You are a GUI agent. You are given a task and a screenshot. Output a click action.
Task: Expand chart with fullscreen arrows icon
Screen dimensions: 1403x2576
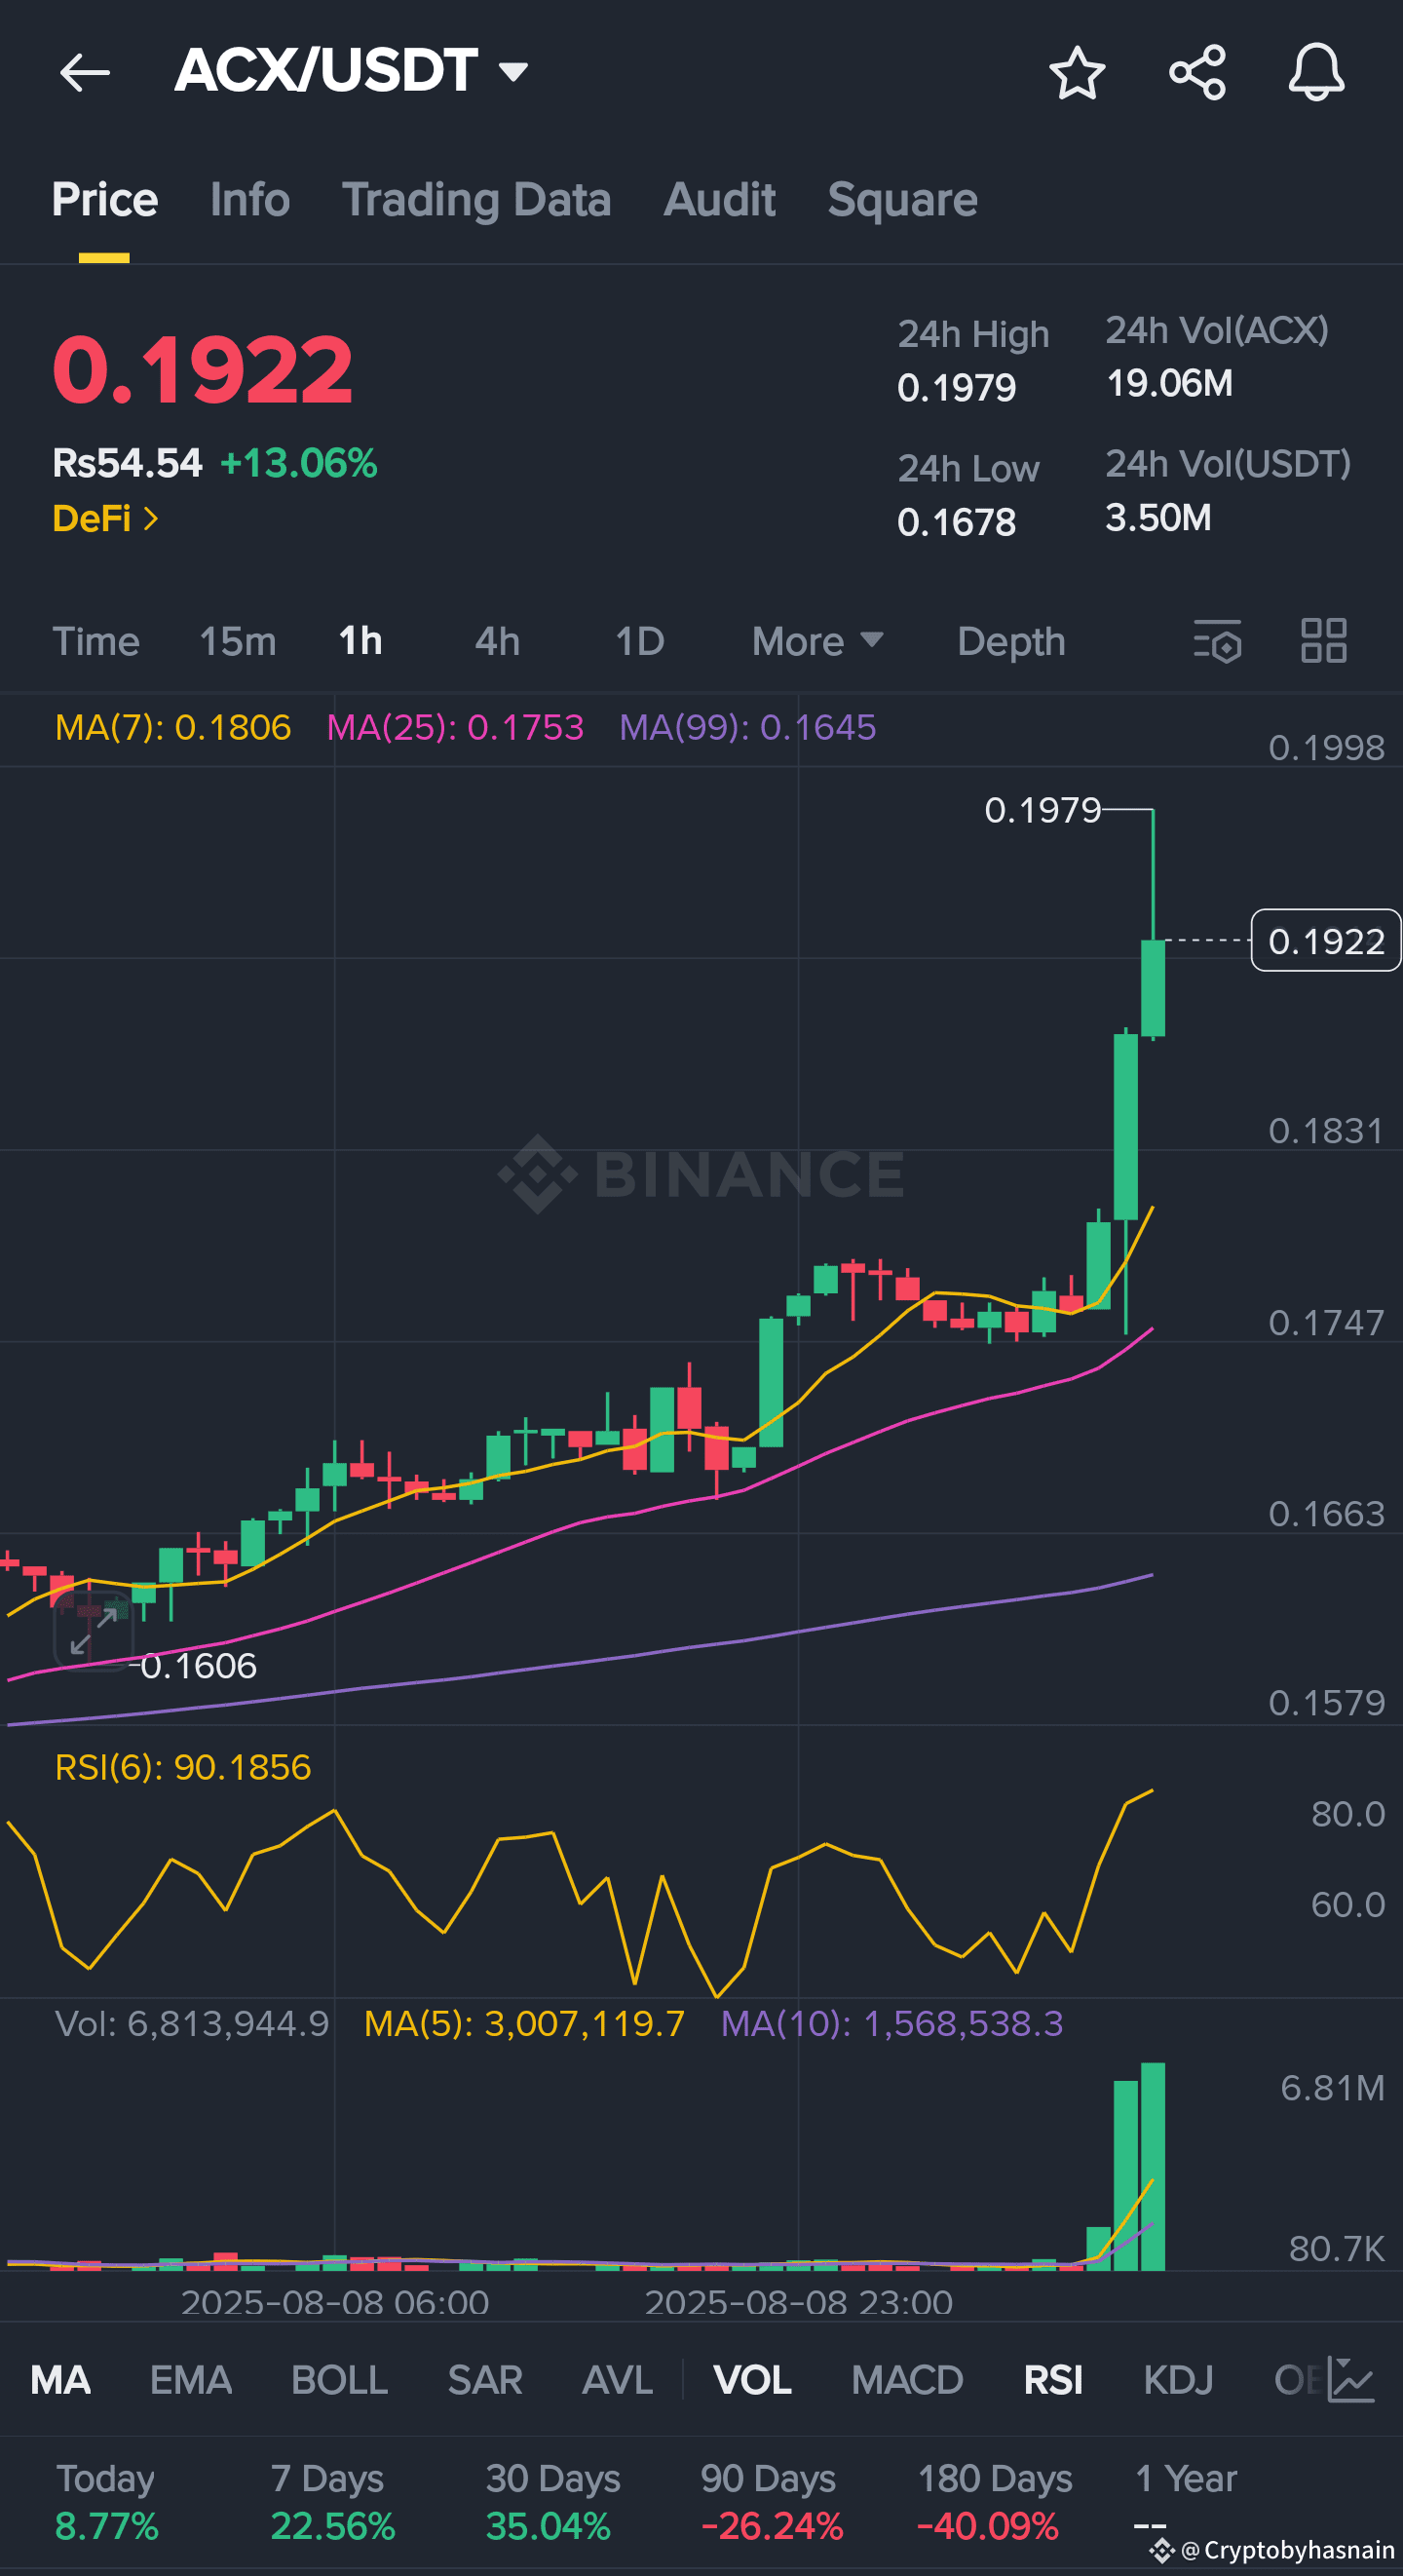tap(93, 1632)
